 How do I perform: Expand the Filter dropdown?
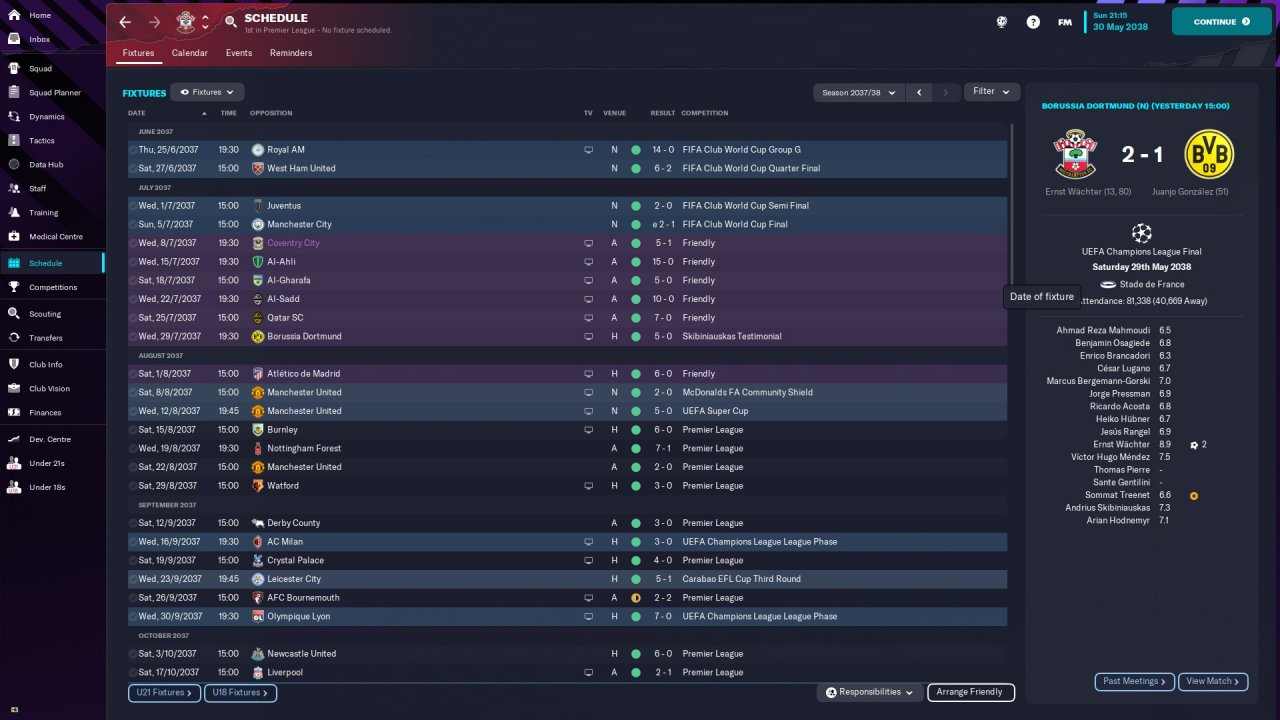pyautogui.click(x=992, y=92)
